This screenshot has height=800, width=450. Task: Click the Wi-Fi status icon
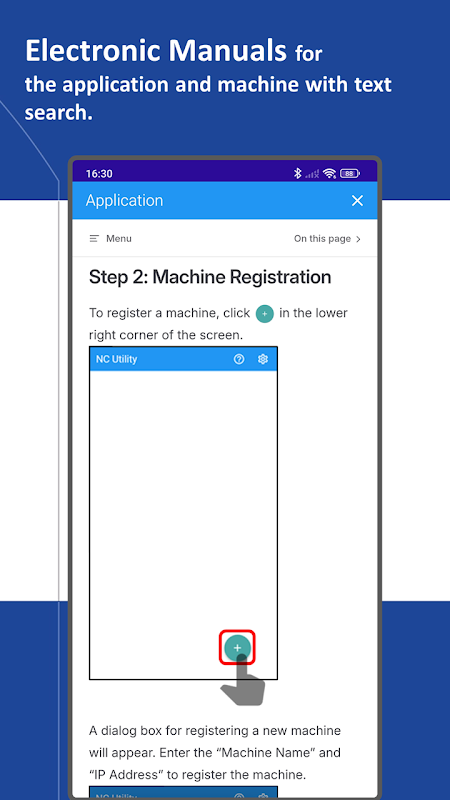pyautogui.click(x=330, y=173)
